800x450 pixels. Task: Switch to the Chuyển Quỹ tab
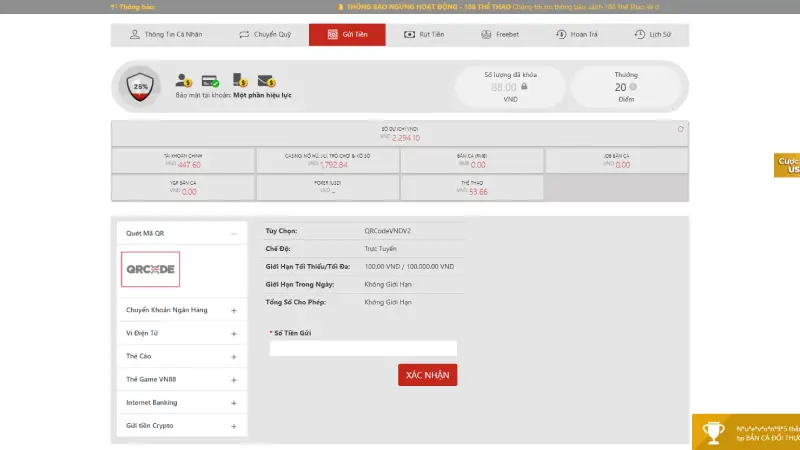pos(265,35)
